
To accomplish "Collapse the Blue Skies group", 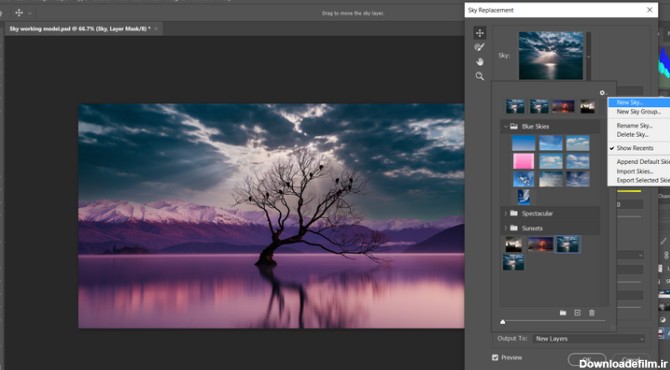I will tap(505, 126).
